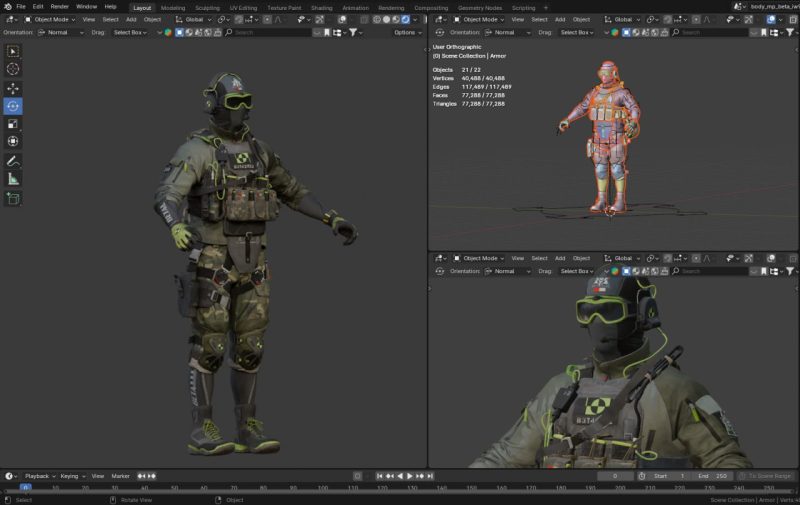
Task: Activate the Rotate tool
Action: [x=13, y=106]
